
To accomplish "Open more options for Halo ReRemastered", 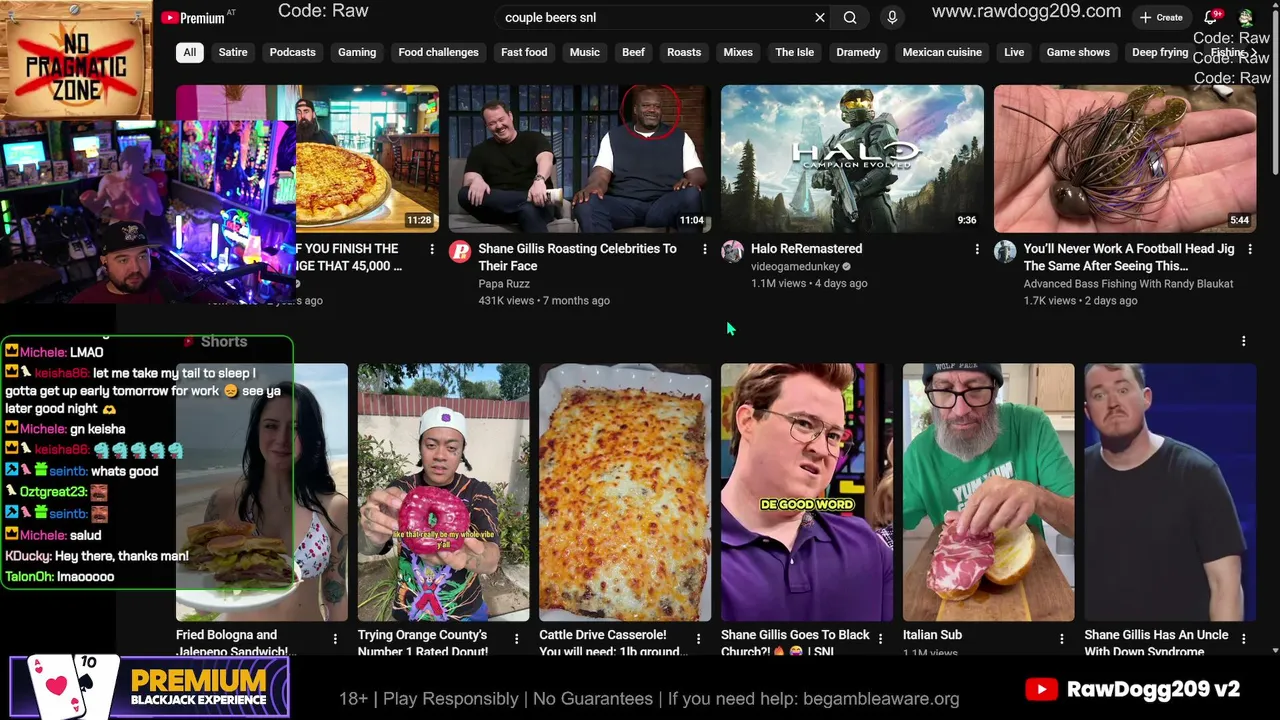I will point(977,249).
